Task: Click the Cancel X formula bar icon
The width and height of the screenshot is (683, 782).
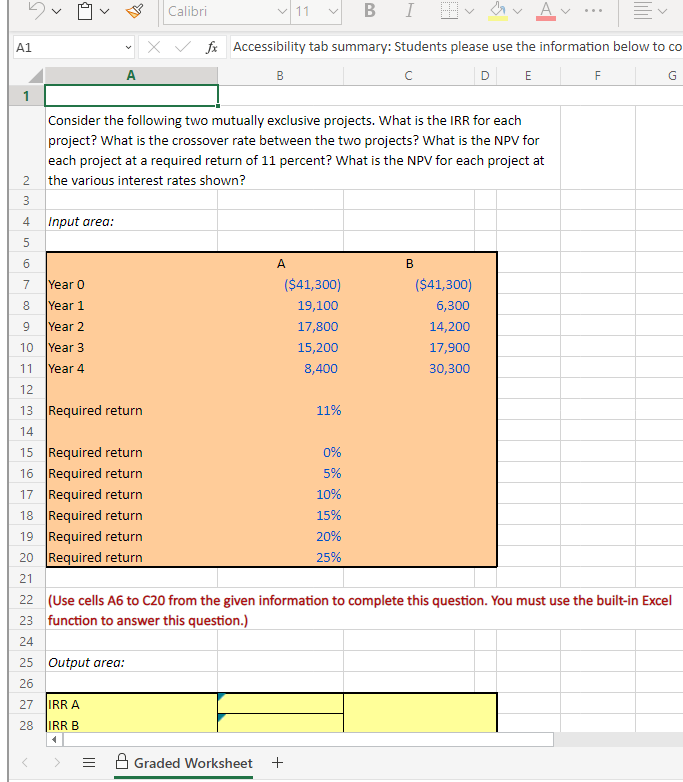Action: click(154, 47)
